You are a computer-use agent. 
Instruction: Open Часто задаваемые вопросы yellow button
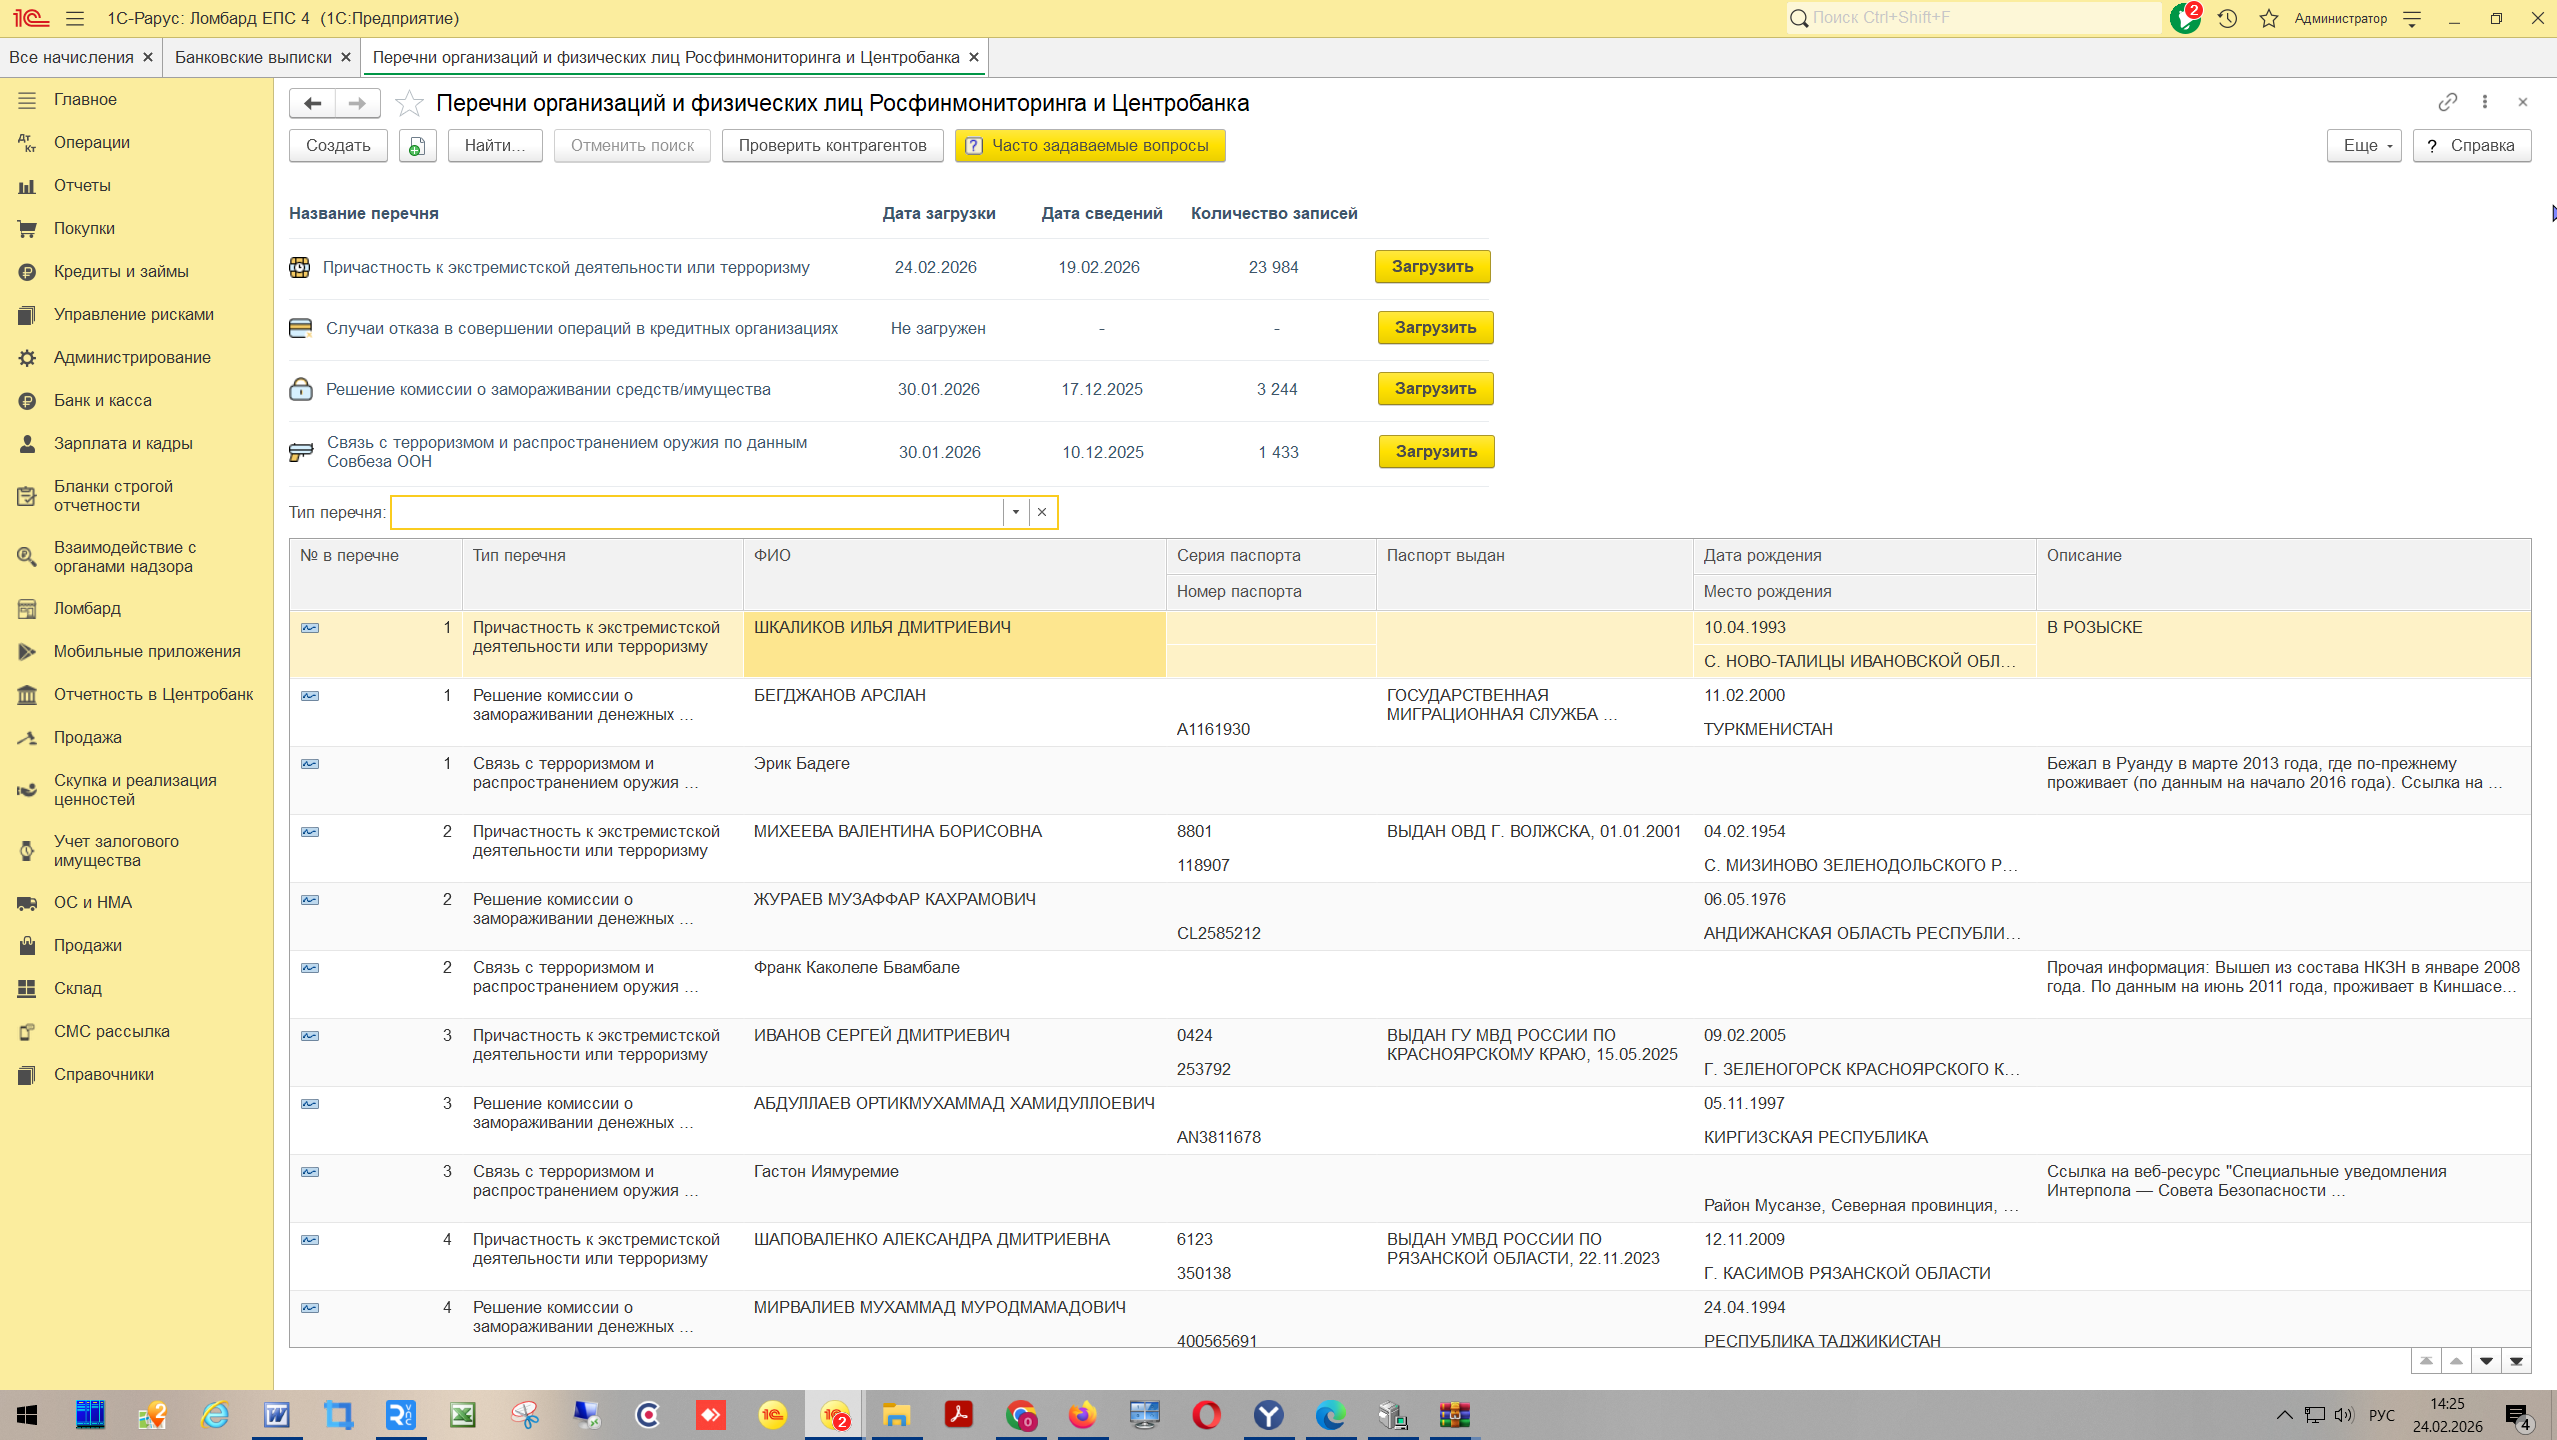pyautogui.click(x=1089, y=146)
